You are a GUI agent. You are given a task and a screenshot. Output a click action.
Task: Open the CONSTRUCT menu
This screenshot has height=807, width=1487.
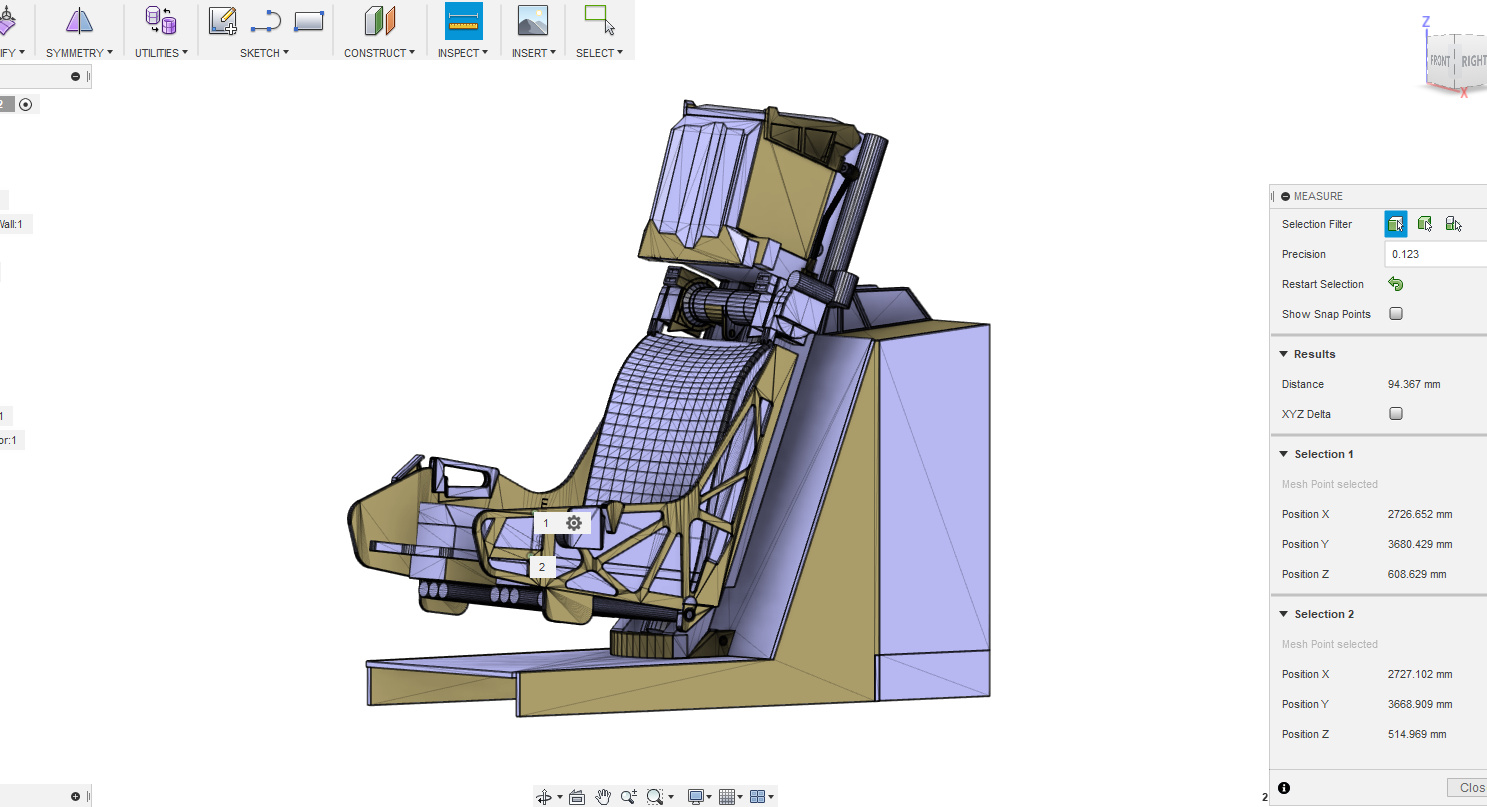(379, 53)
